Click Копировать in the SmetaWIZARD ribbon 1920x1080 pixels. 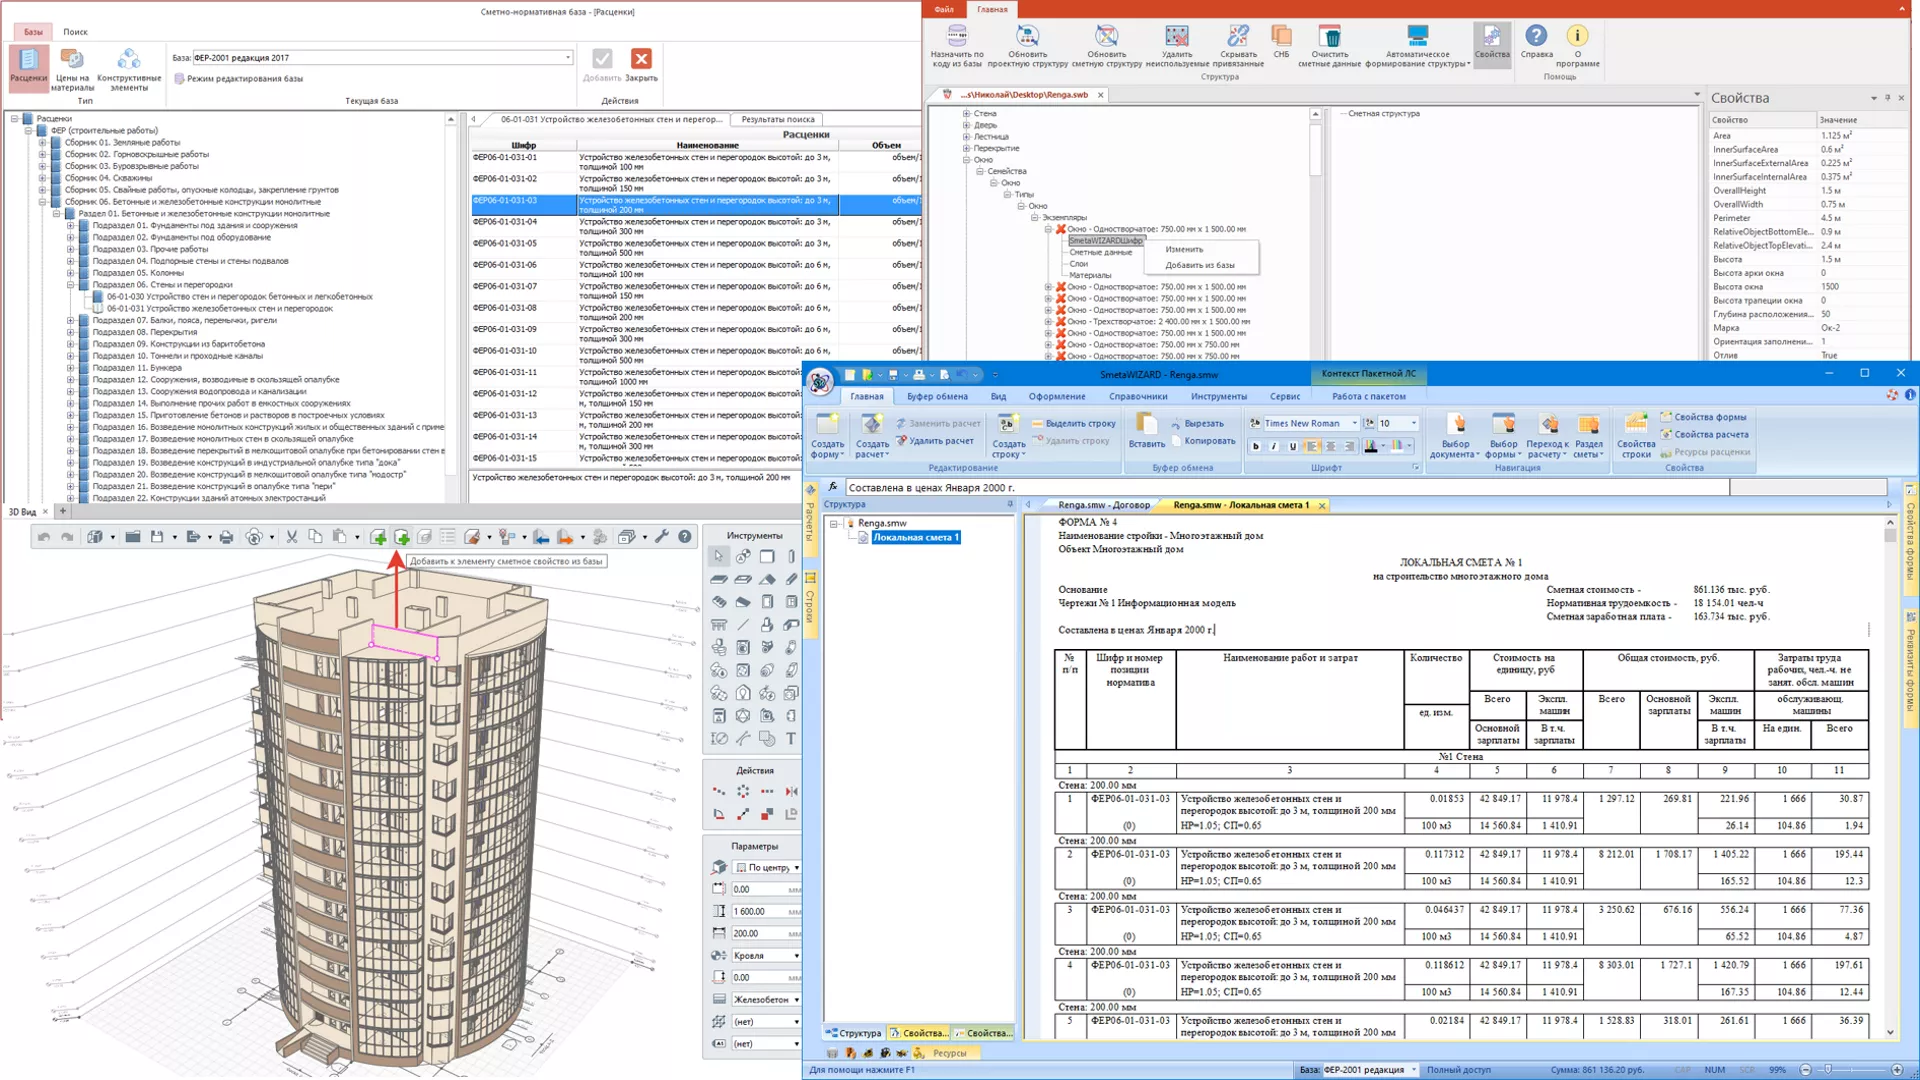(1203, 440)
